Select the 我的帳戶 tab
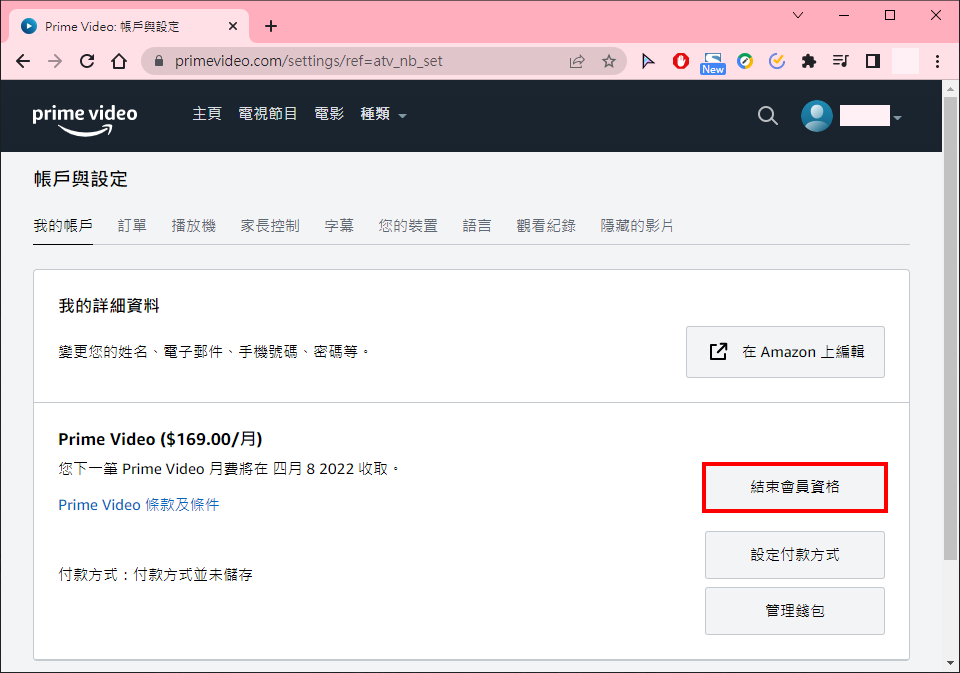 [63, 226]
